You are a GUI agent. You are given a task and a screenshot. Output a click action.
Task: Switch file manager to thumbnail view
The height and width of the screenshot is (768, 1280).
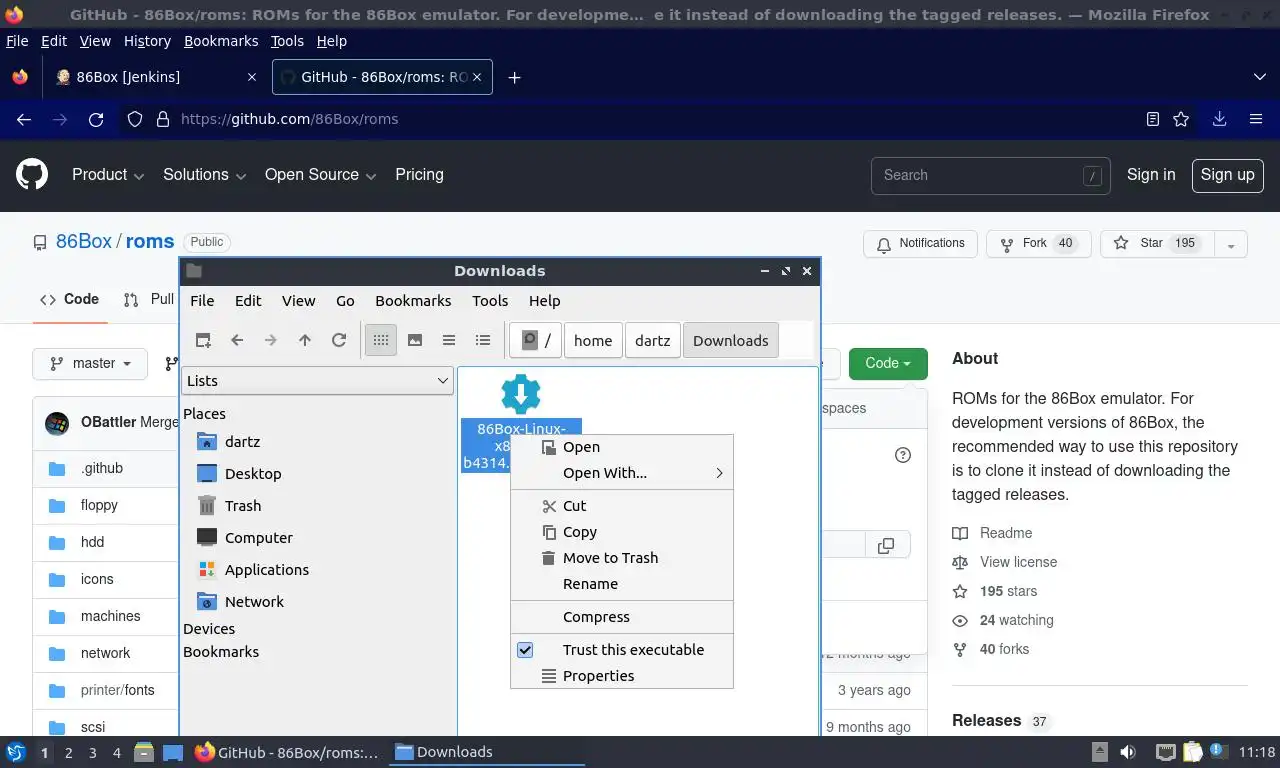tap(415, 340)
